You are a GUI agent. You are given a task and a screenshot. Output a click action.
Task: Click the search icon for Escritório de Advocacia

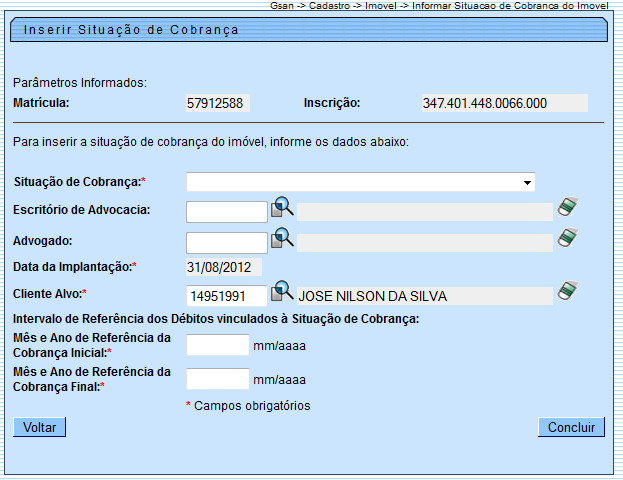click(x=282, y=208)
